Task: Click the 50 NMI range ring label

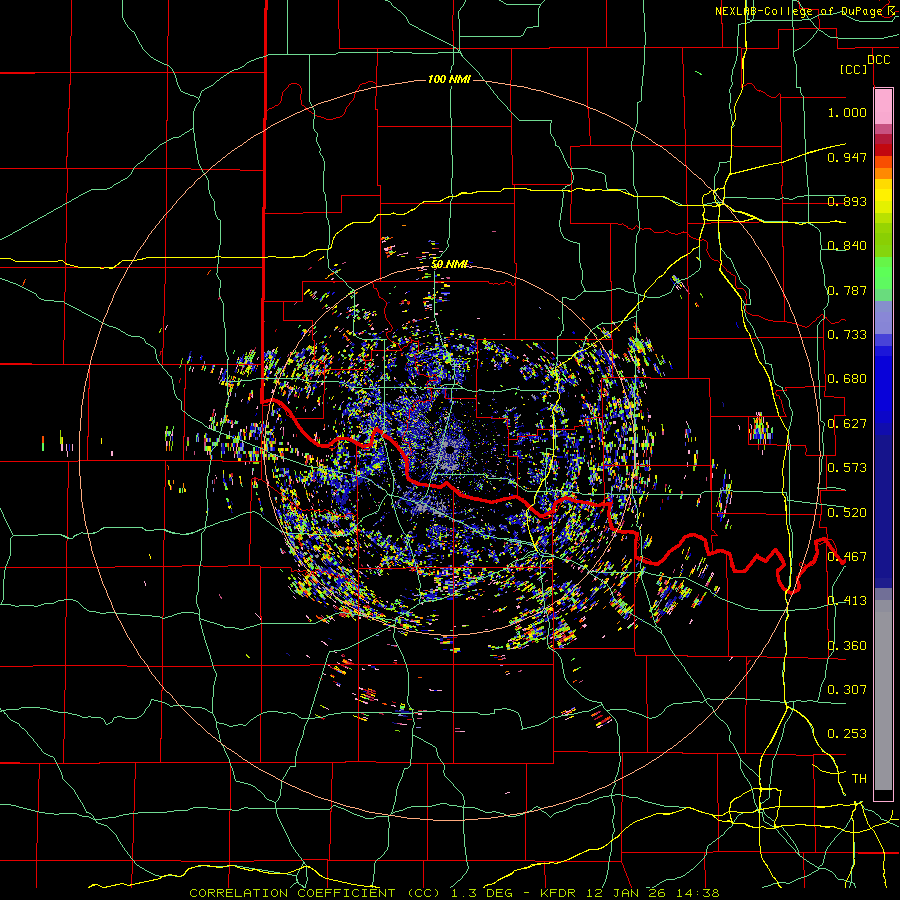Action: [x=449, y=264]
